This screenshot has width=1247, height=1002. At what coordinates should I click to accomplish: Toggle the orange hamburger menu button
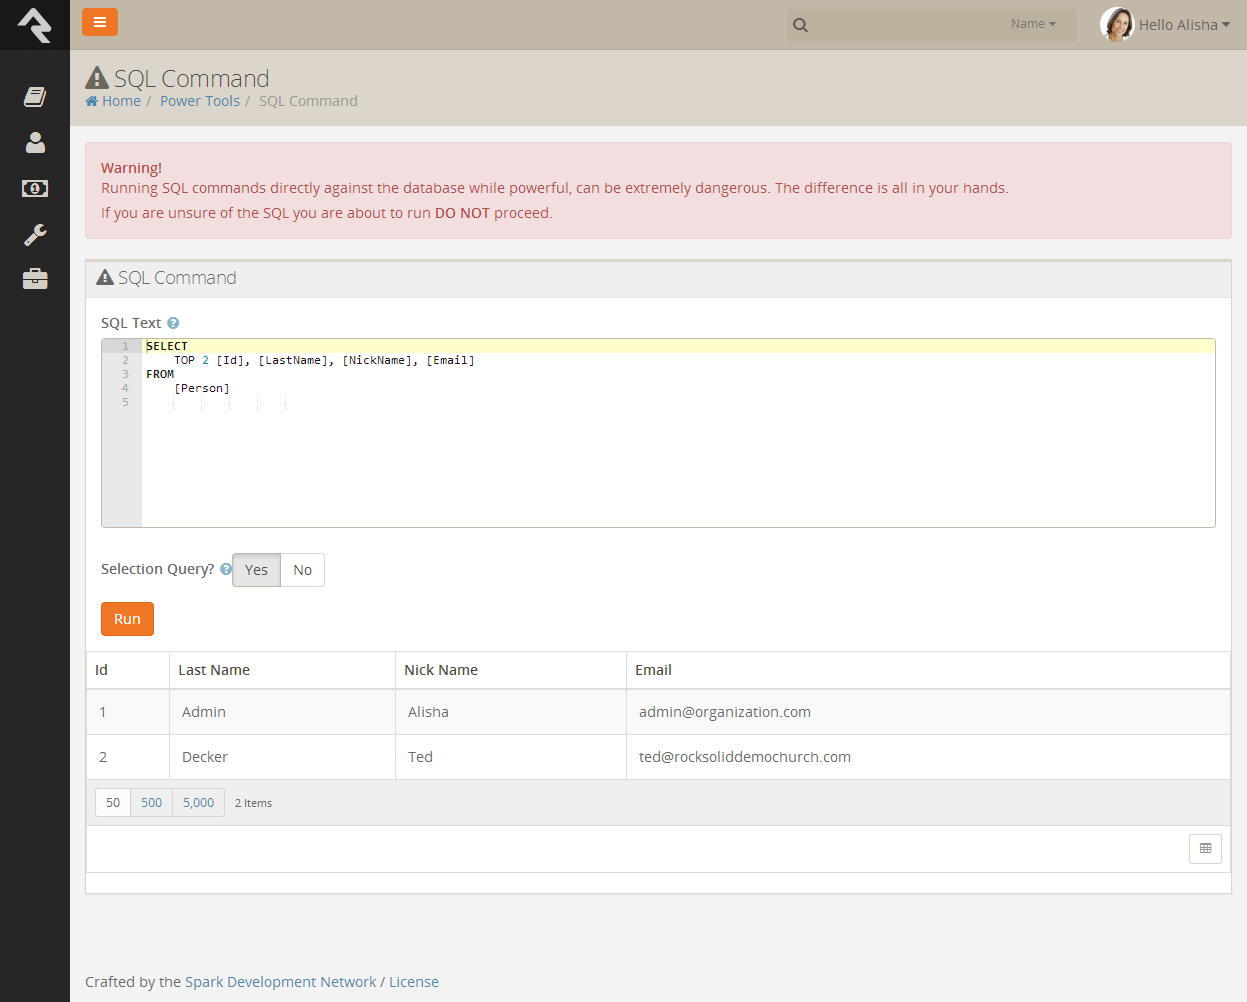point(100,22)
